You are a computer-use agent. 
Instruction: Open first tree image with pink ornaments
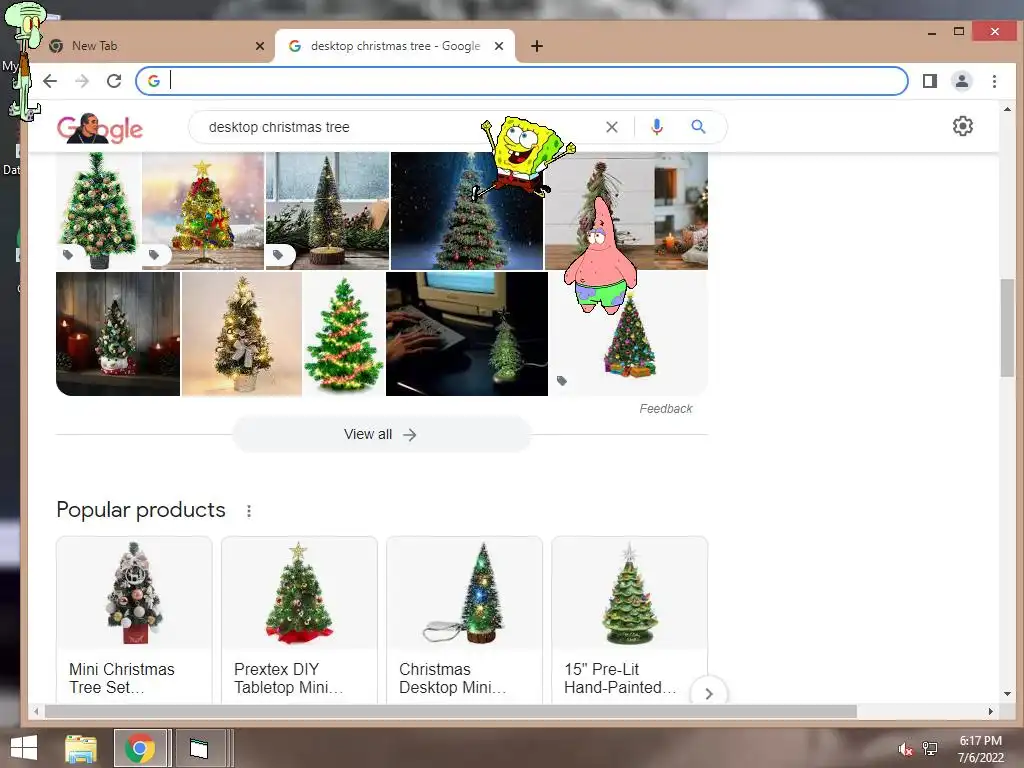pos(99,211)
